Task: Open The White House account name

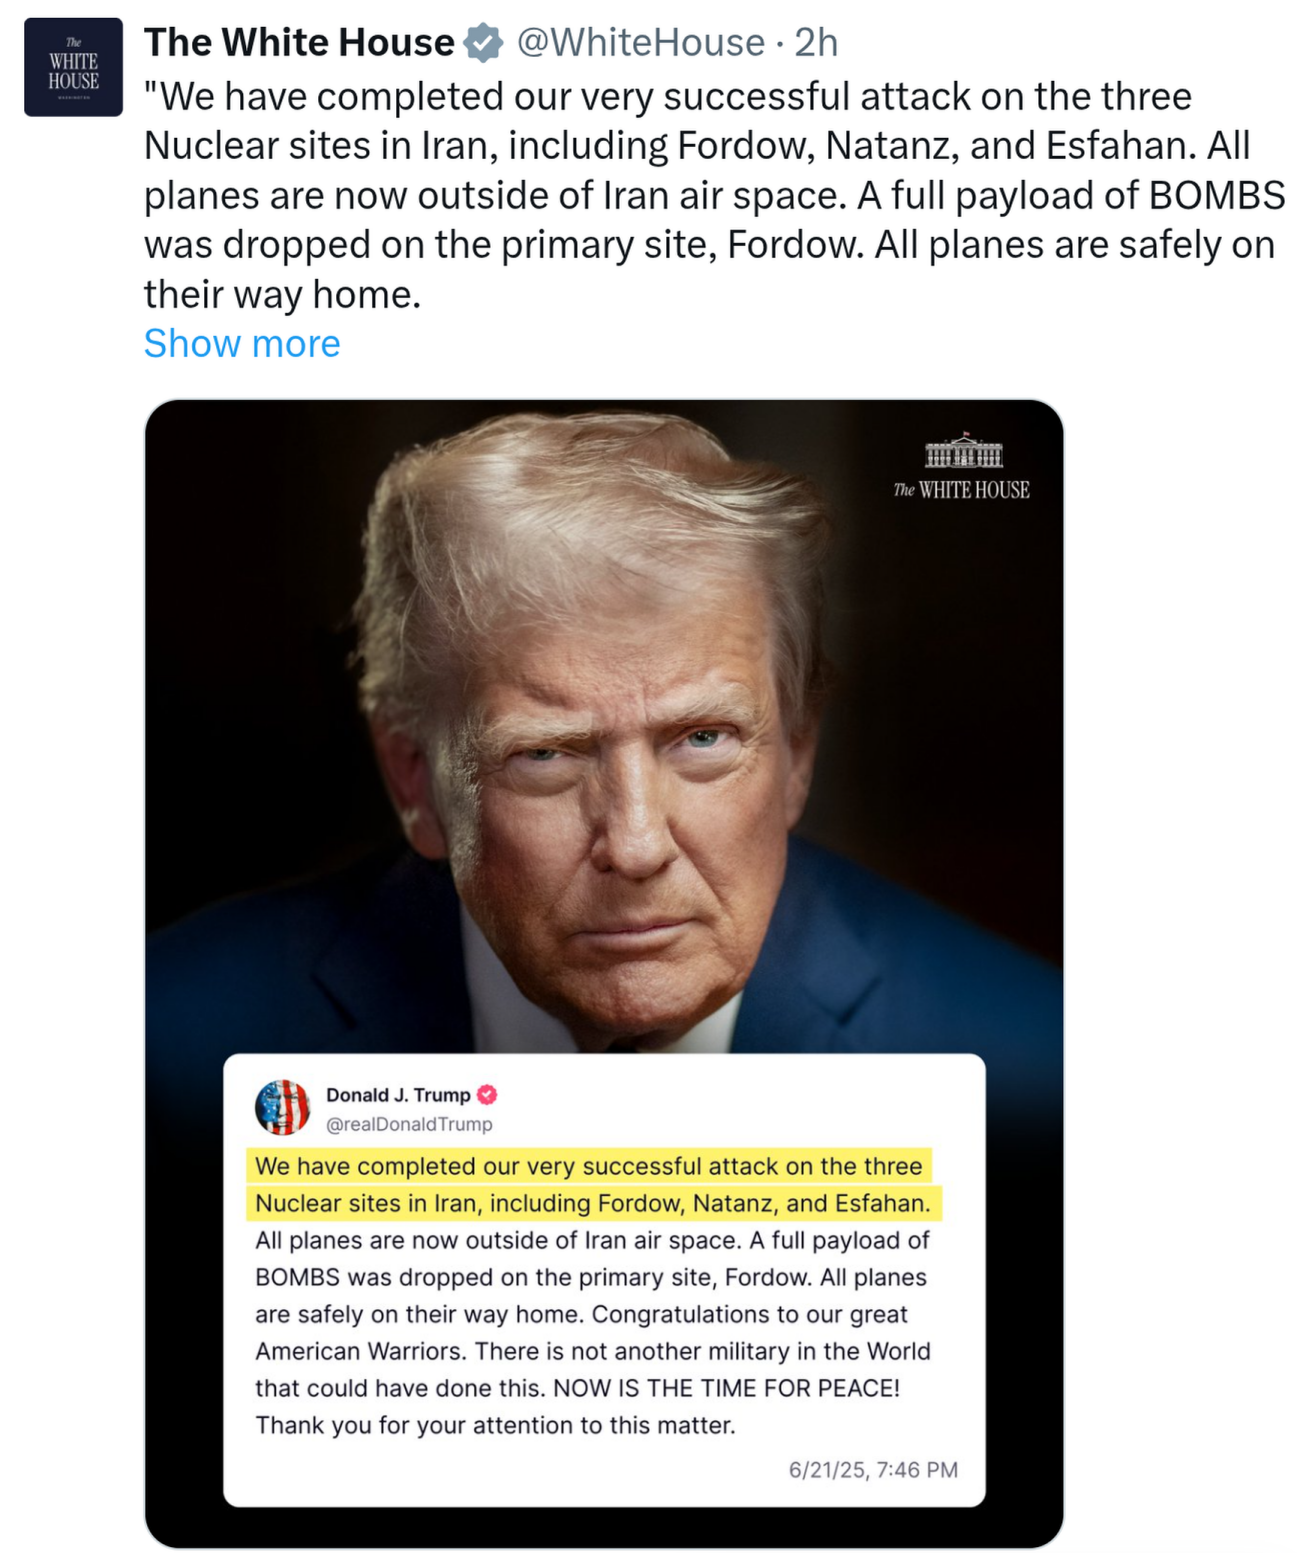Action: pyautogui.click(x=299, y=43)
